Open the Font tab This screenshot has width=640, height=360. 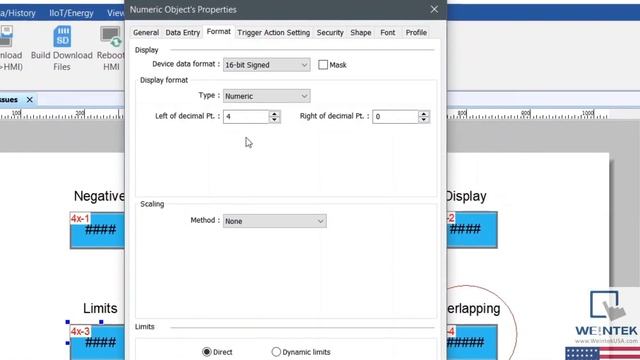tap(387, 33)
